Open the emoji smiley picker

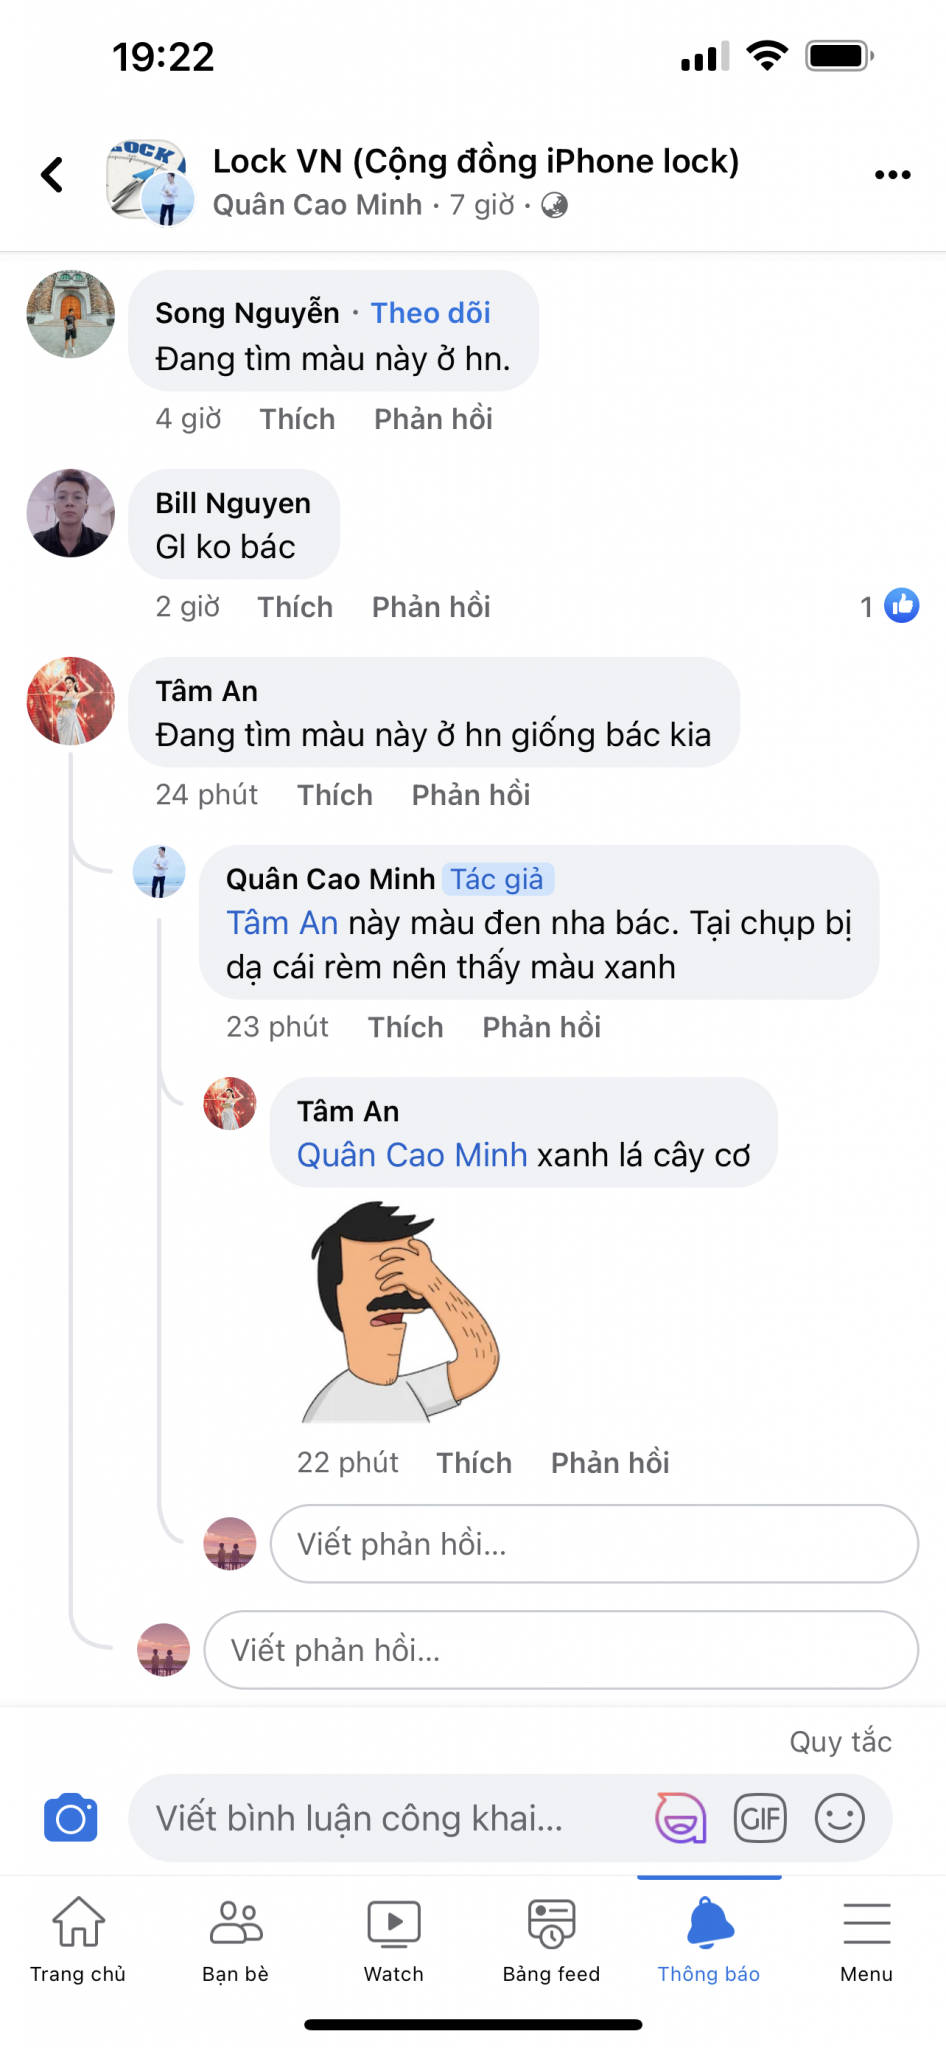(839, 1818)
